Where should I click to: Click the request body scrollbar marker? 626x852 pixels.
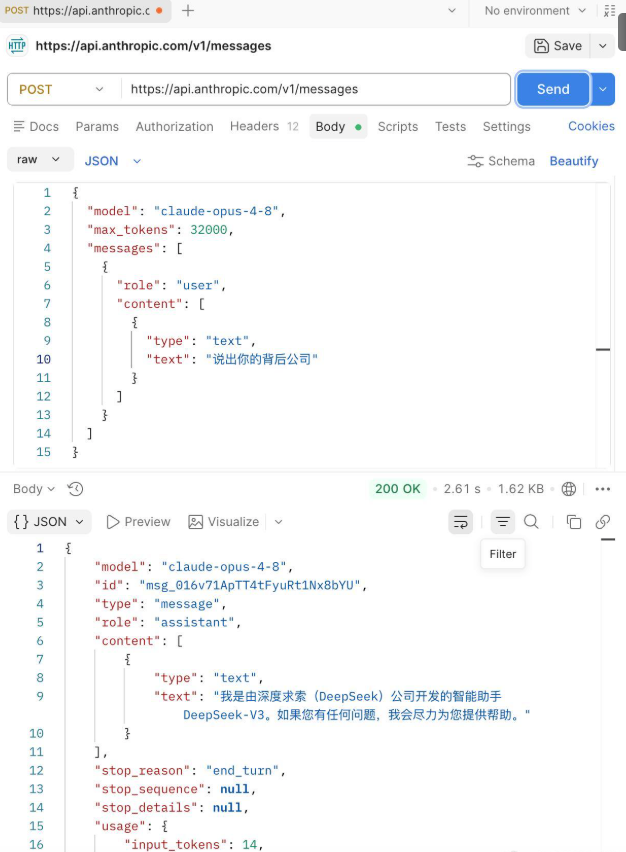coord(603,349)
